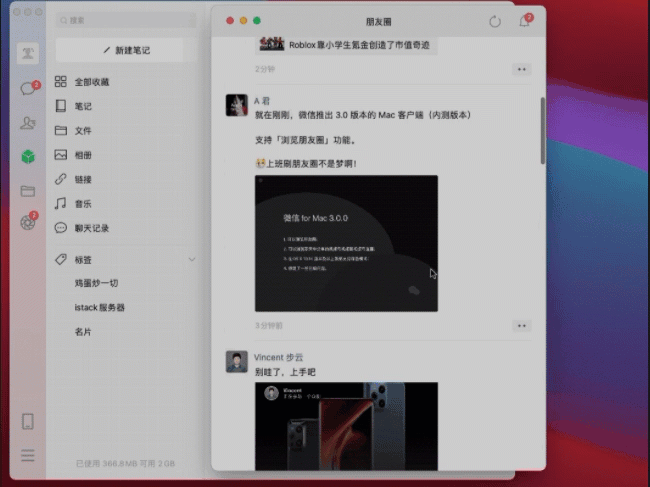
Task: Close the 朋友圈 window
Action: (230, 21)
